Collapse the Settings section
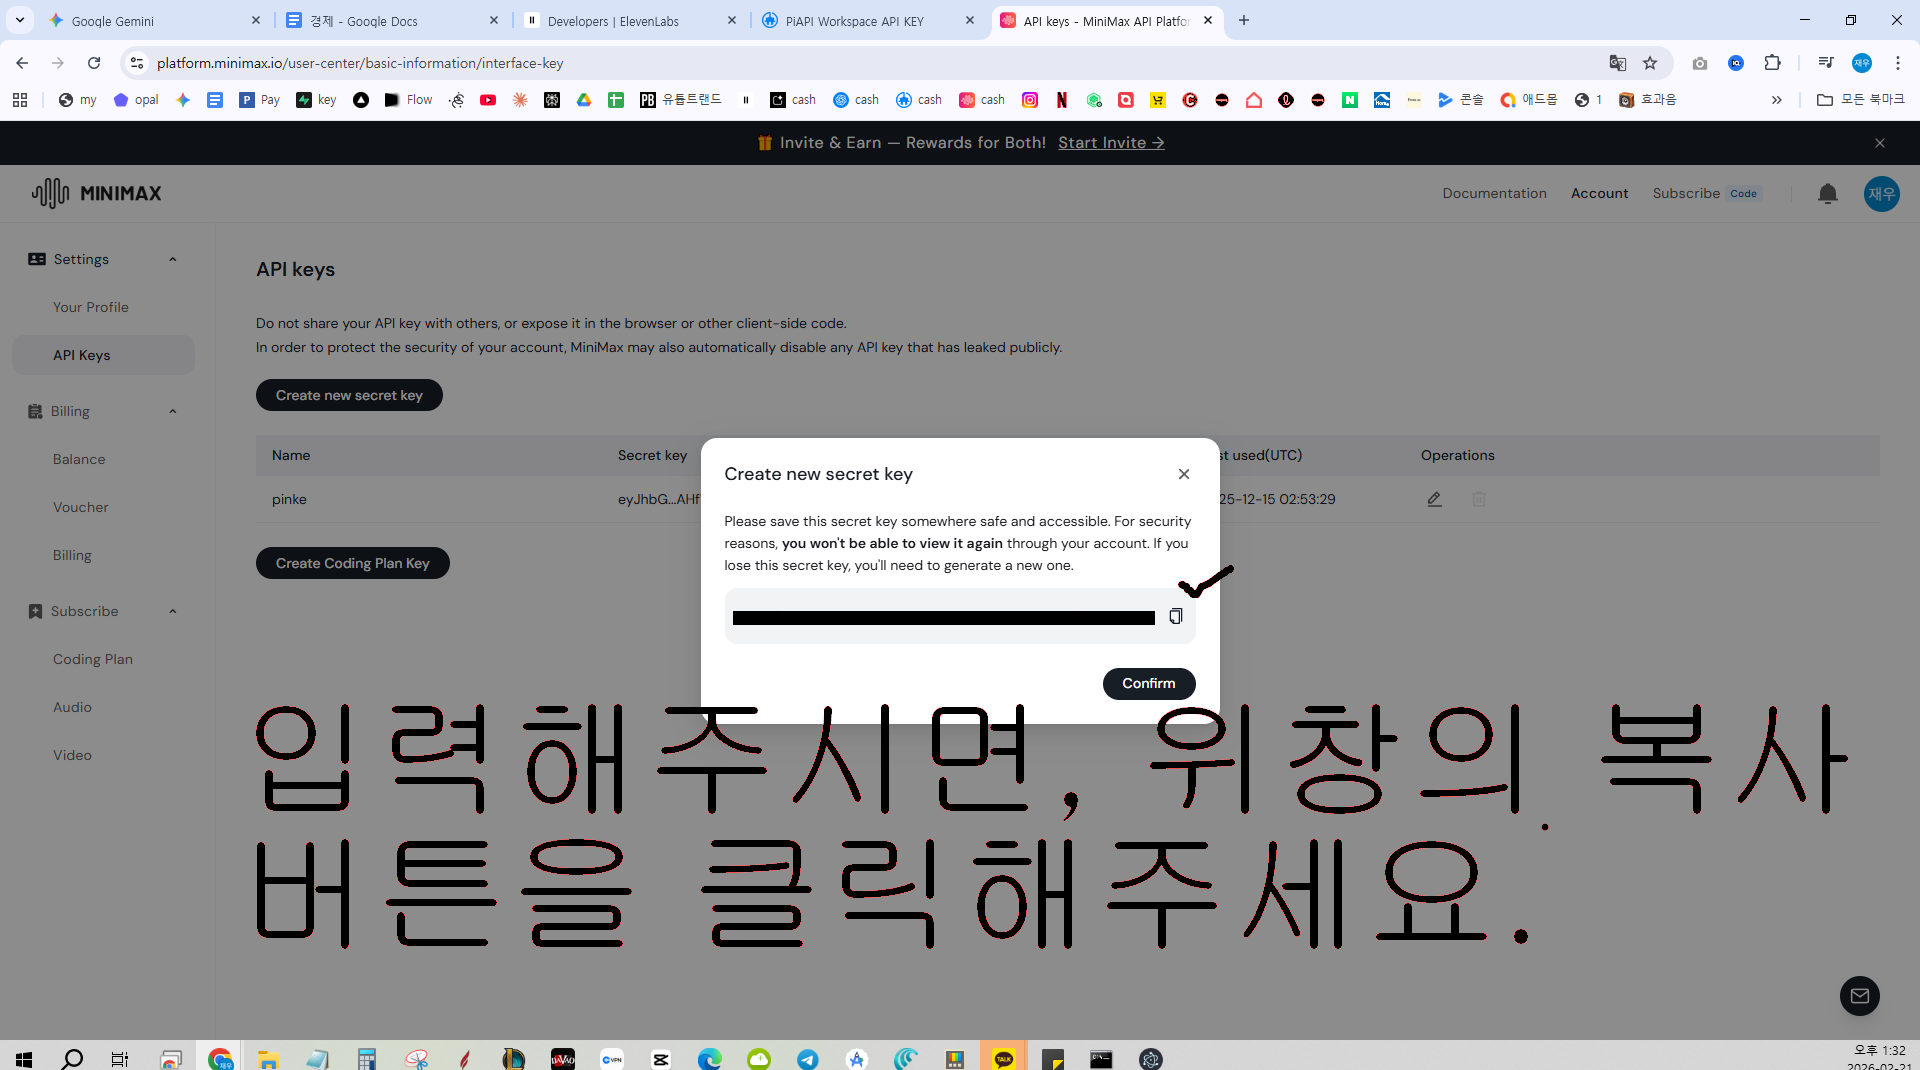The width and height of the screenshot is (1920, 1070). tap(173, 260)
